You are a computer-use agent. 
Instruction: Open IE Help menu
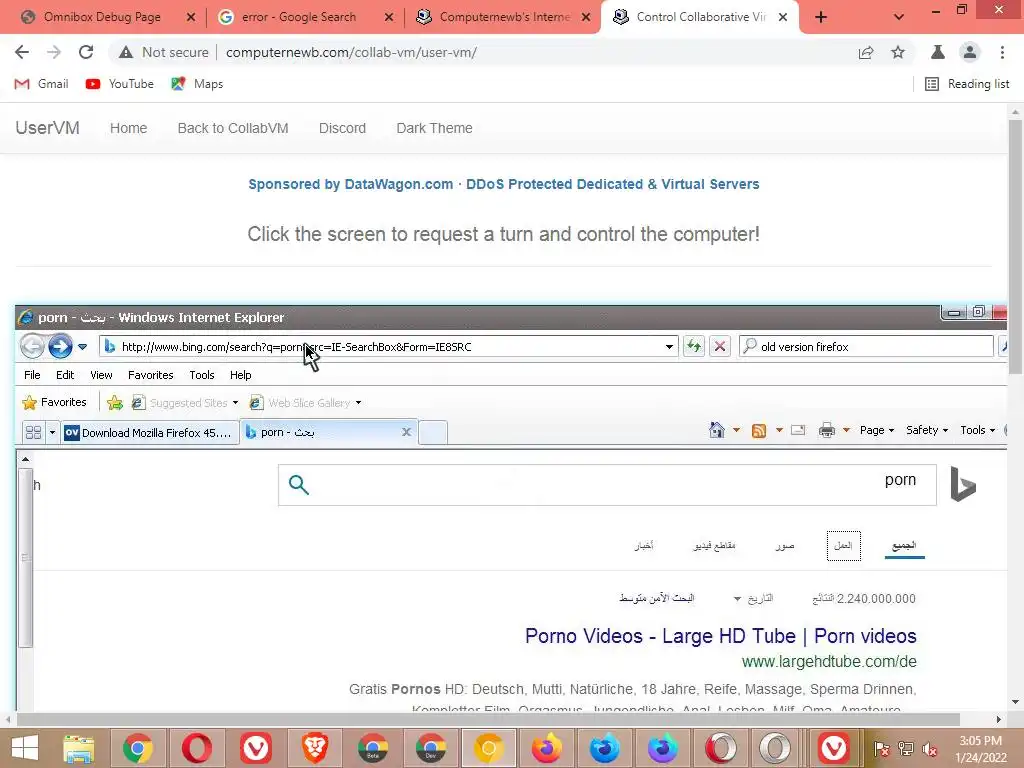[240, 375]
